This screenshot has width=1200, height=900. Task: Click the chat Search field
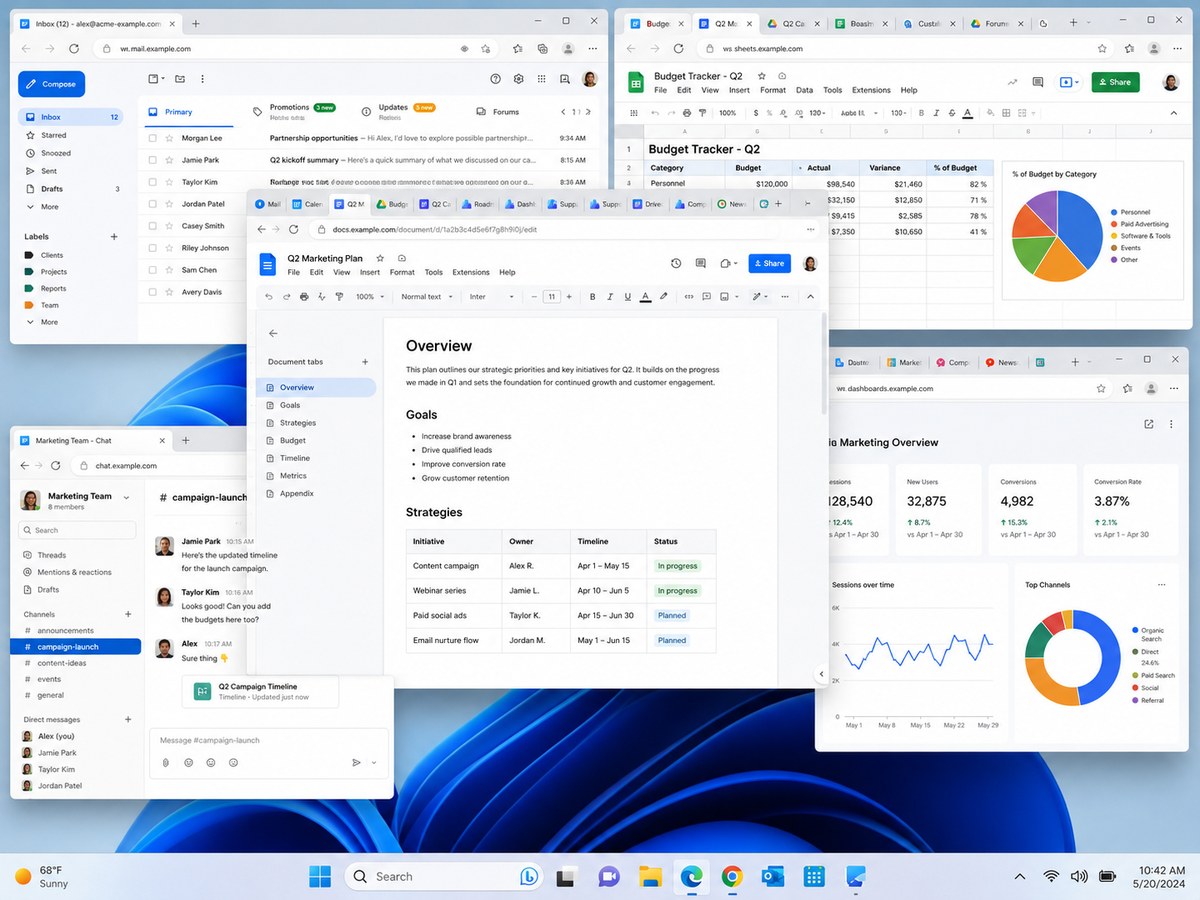pyautogui.click(x=78, y=530)
